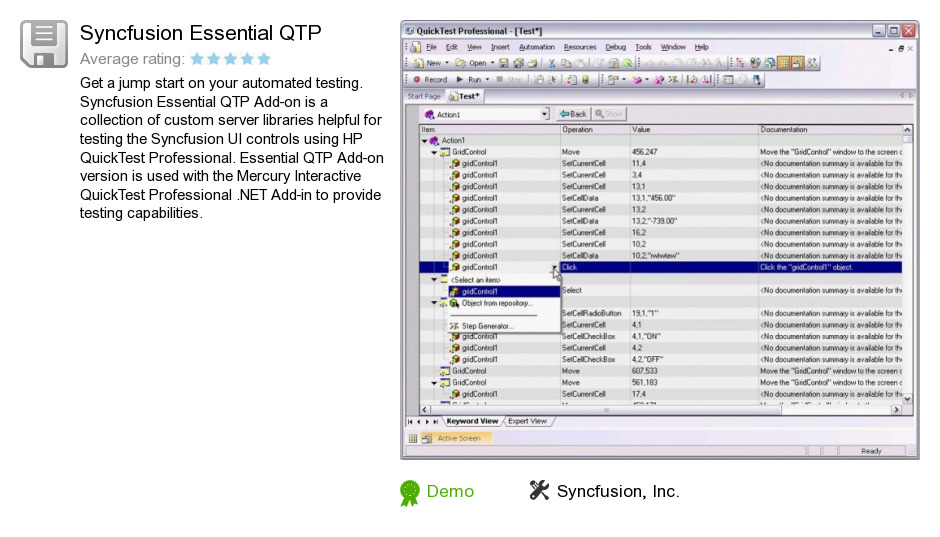Viewport: 940px width, 537px height.
Task: Select the Keyword View tab
Action: 472,421
